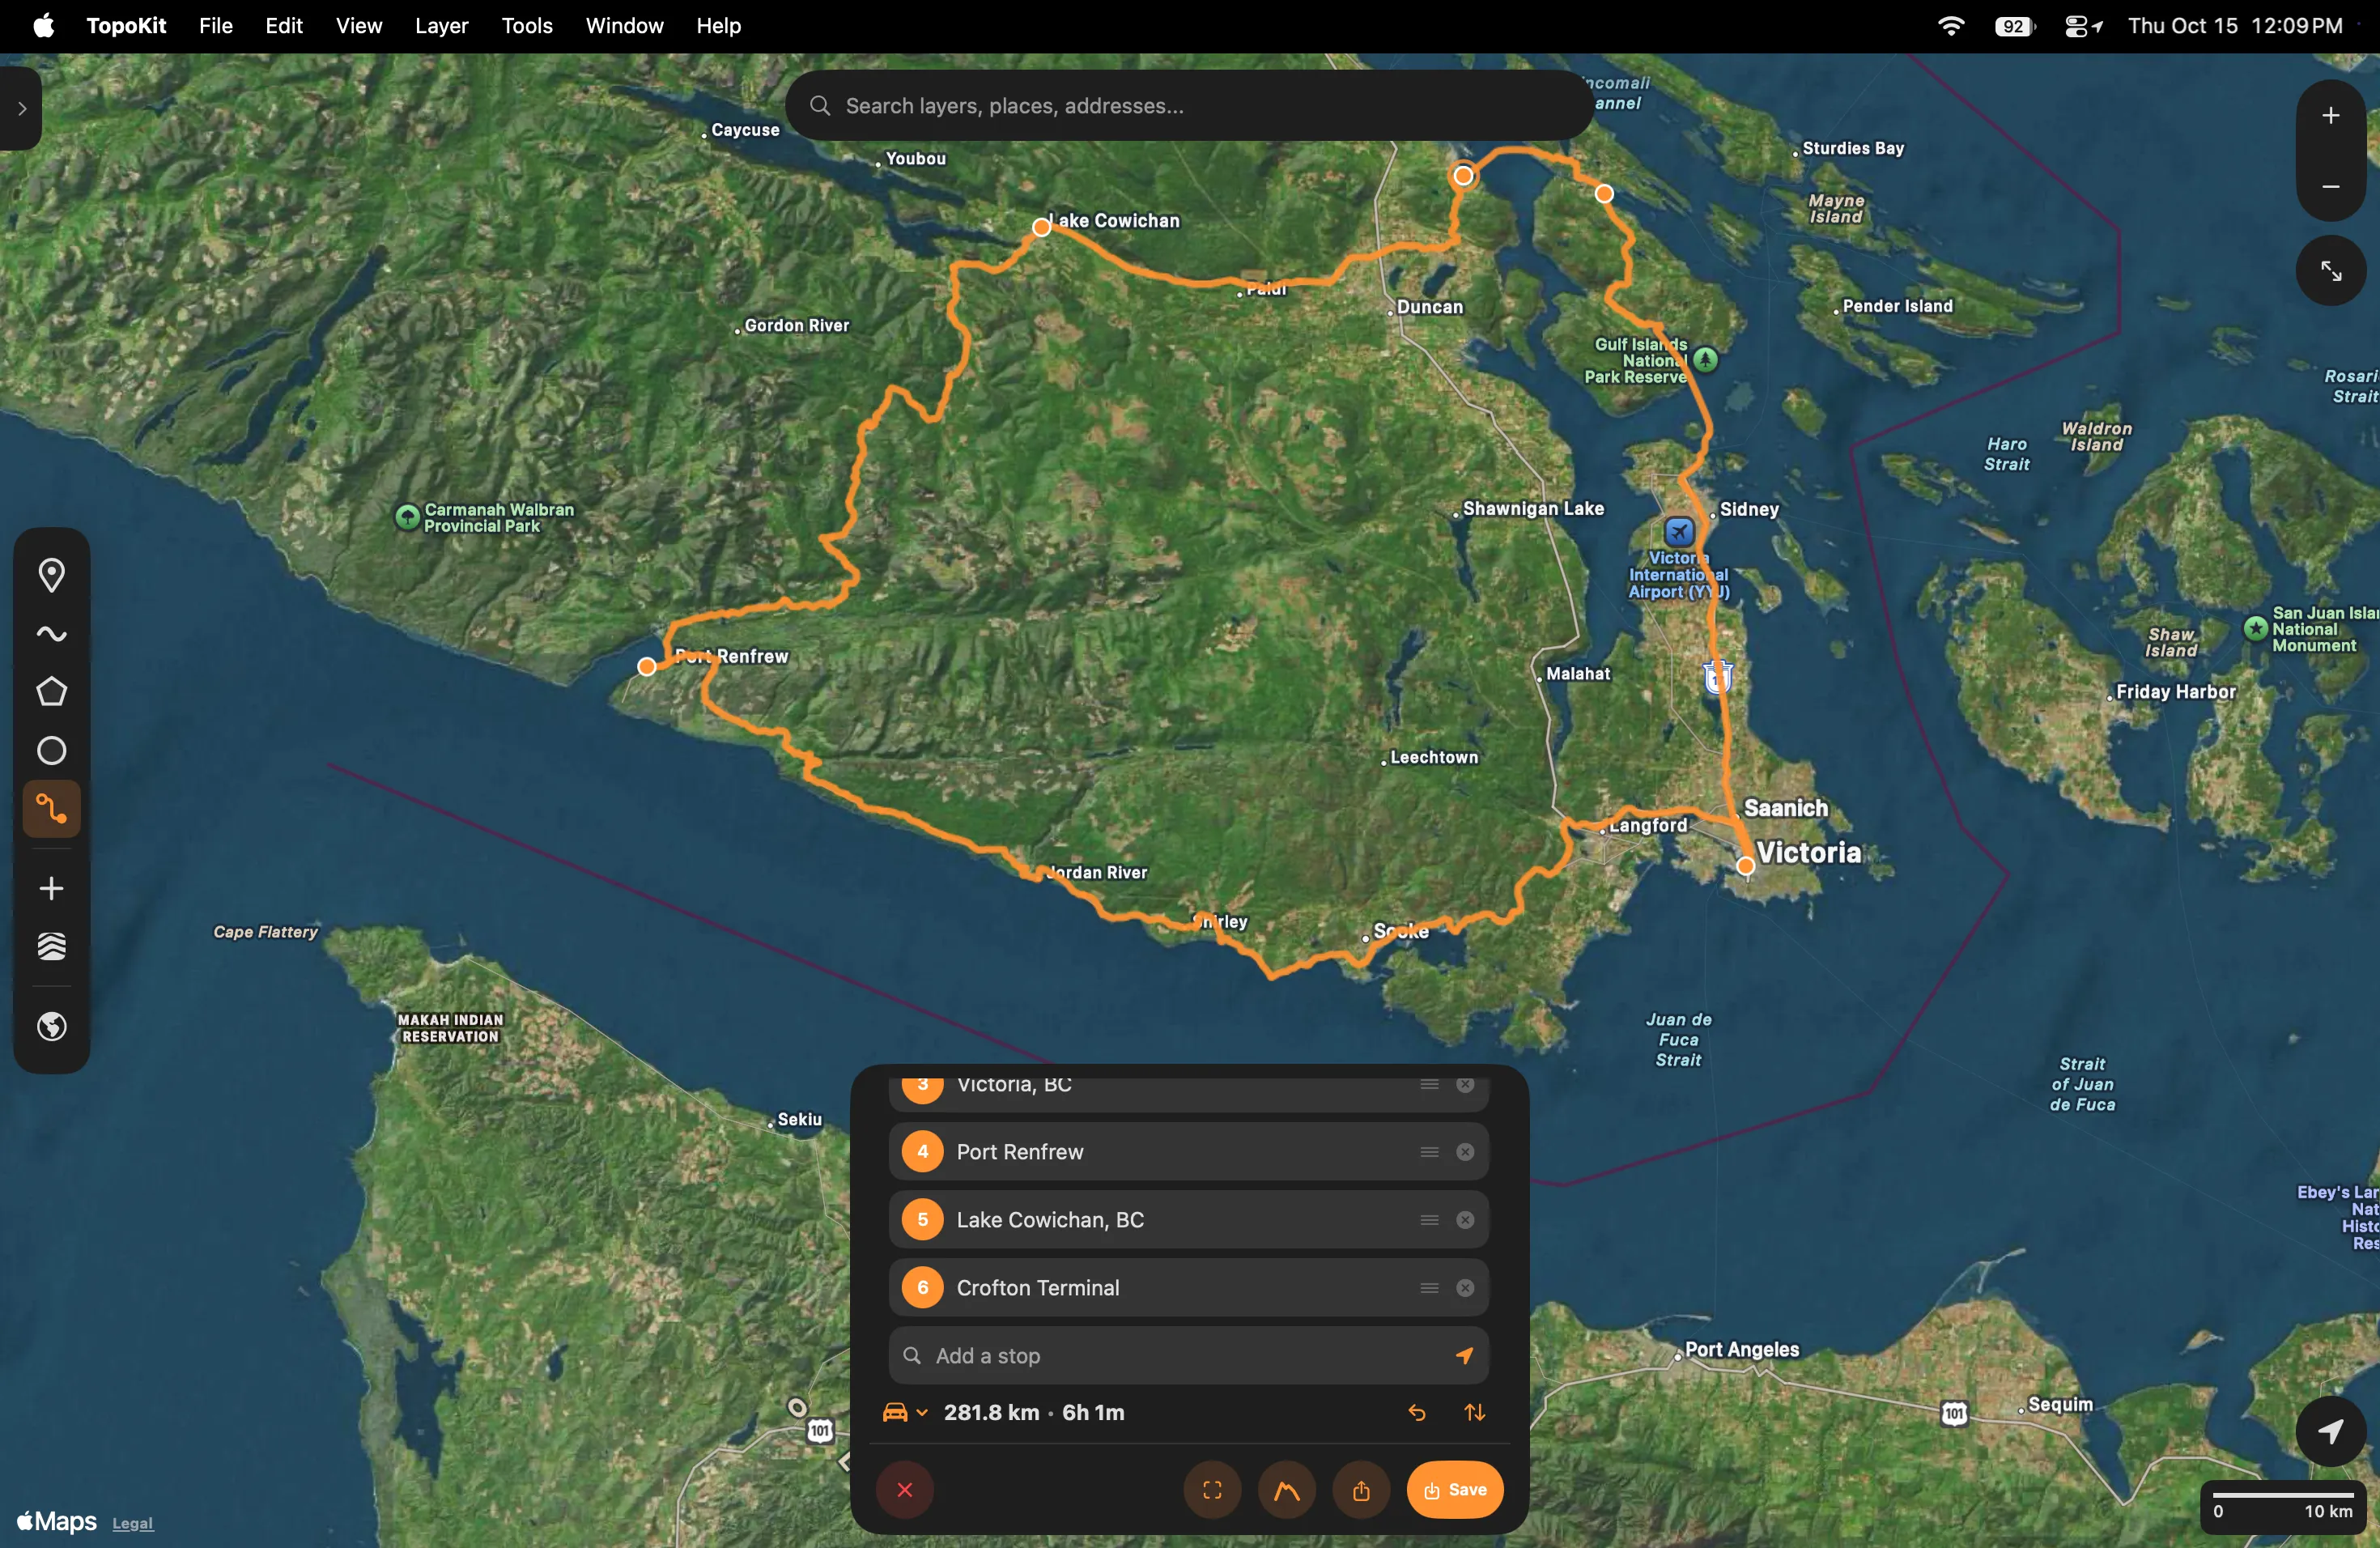Click the globe basemap icon
This screenshot has height=1548, width=2380.
click(x=51, y=1027)
